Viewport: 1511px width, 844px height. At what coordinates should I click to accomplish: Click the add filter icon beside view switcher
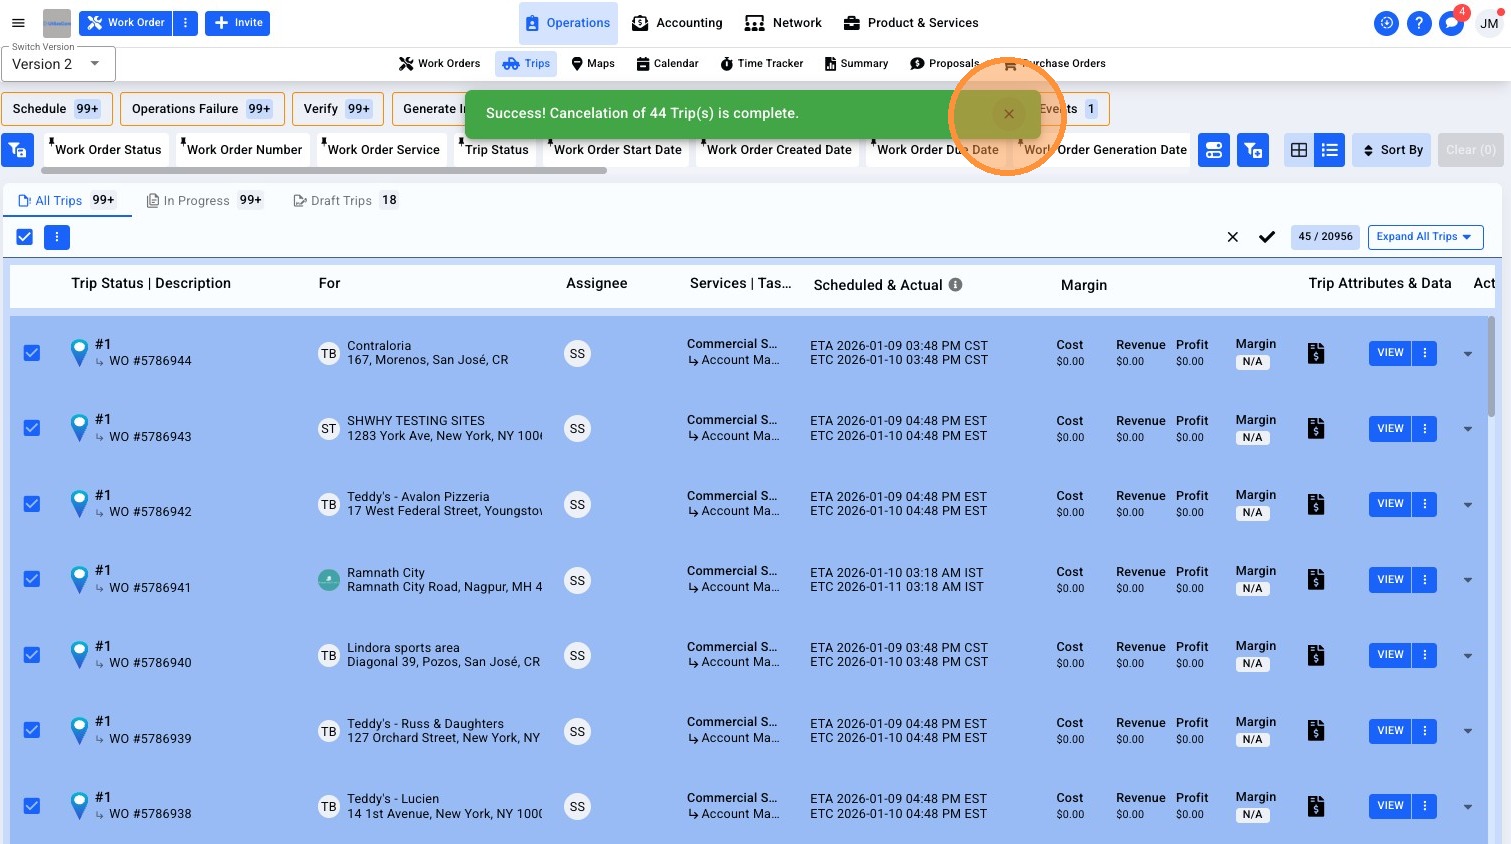(x=1253, y=150)
